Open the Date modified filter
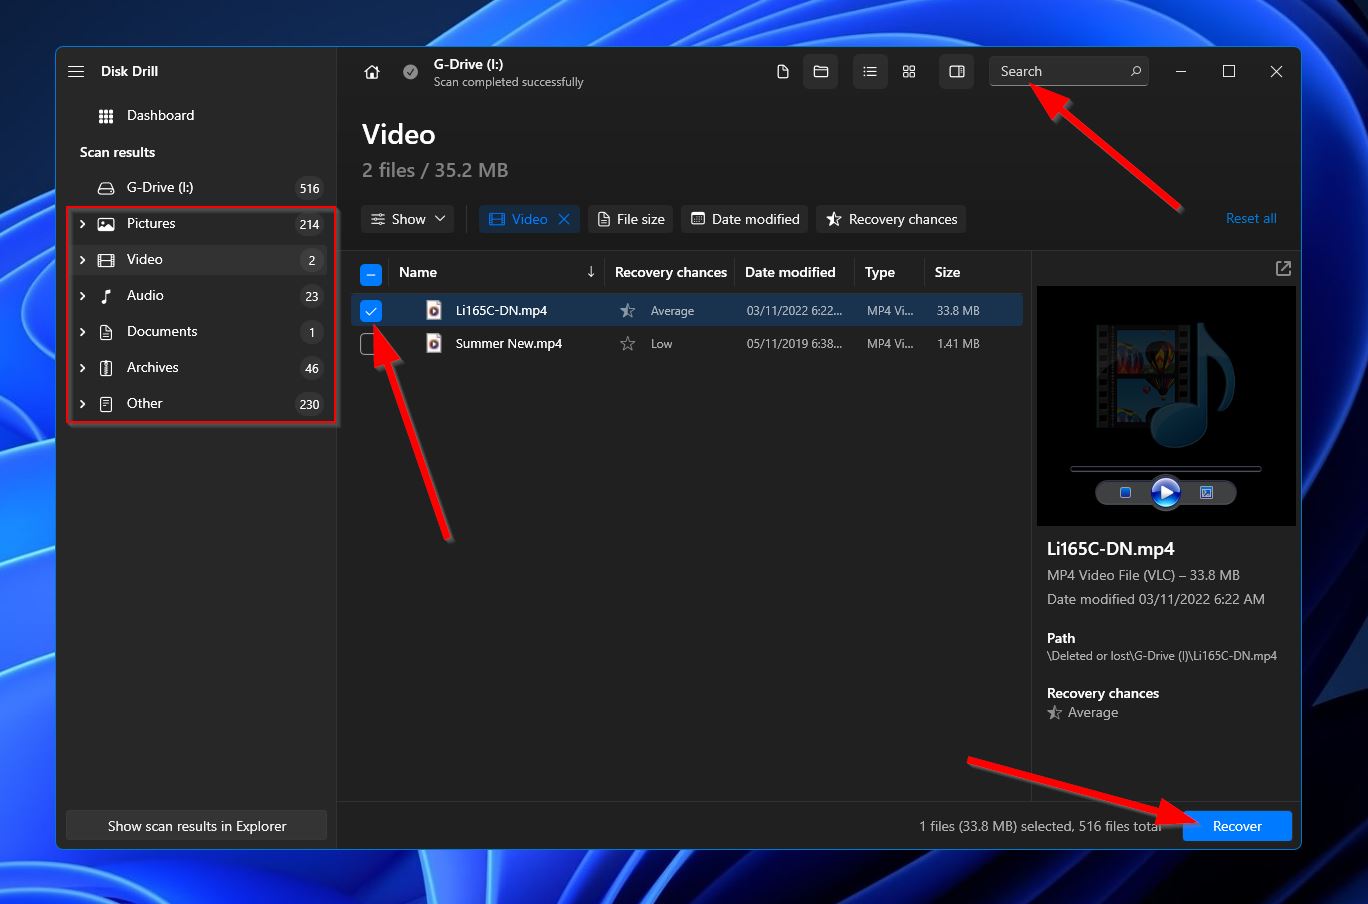The image size is (1368, 904). coord(745,219)
